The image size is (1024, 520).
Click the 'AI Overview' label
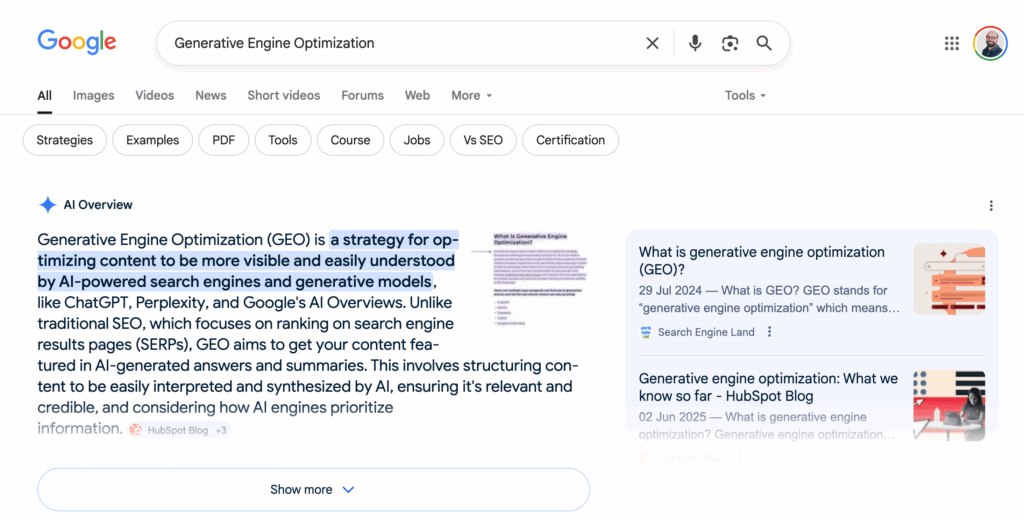click(x=98, y=204)
